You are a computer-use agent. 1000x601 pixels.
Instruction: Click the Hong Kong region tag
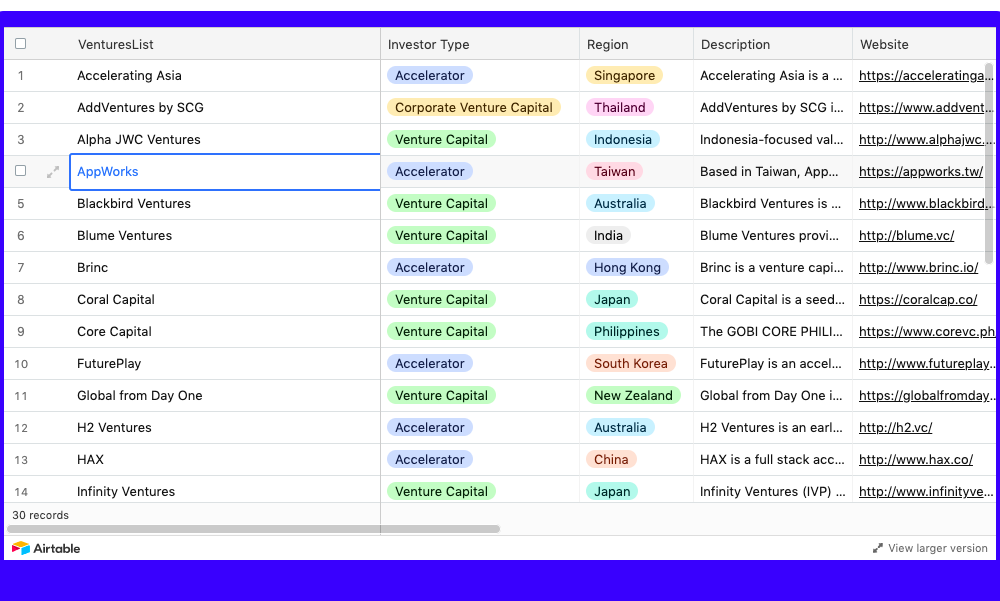point(627,267)
